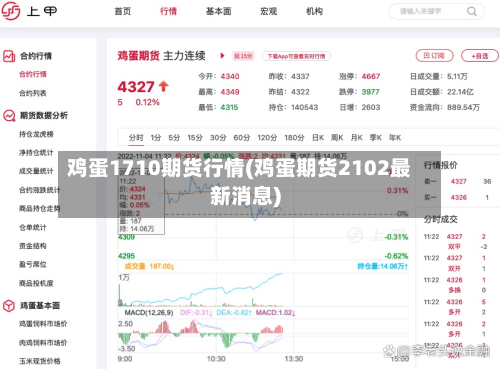
Task: Focus the keyword search input field
Action: coord(437,11)
